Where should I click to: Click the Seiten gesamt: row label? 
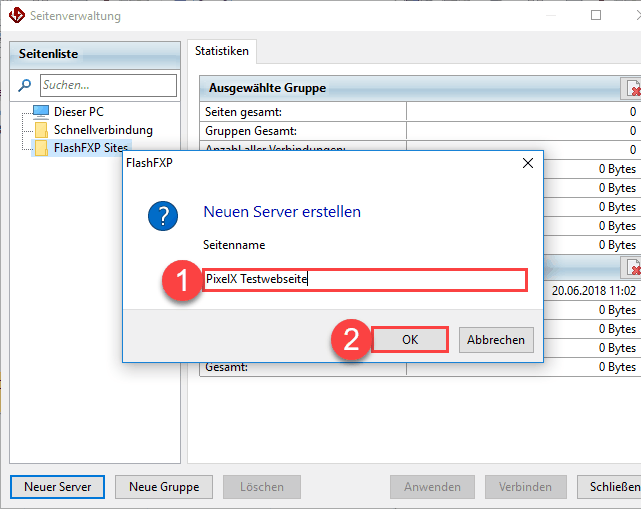pyautogui.click(x=243, y=112)
